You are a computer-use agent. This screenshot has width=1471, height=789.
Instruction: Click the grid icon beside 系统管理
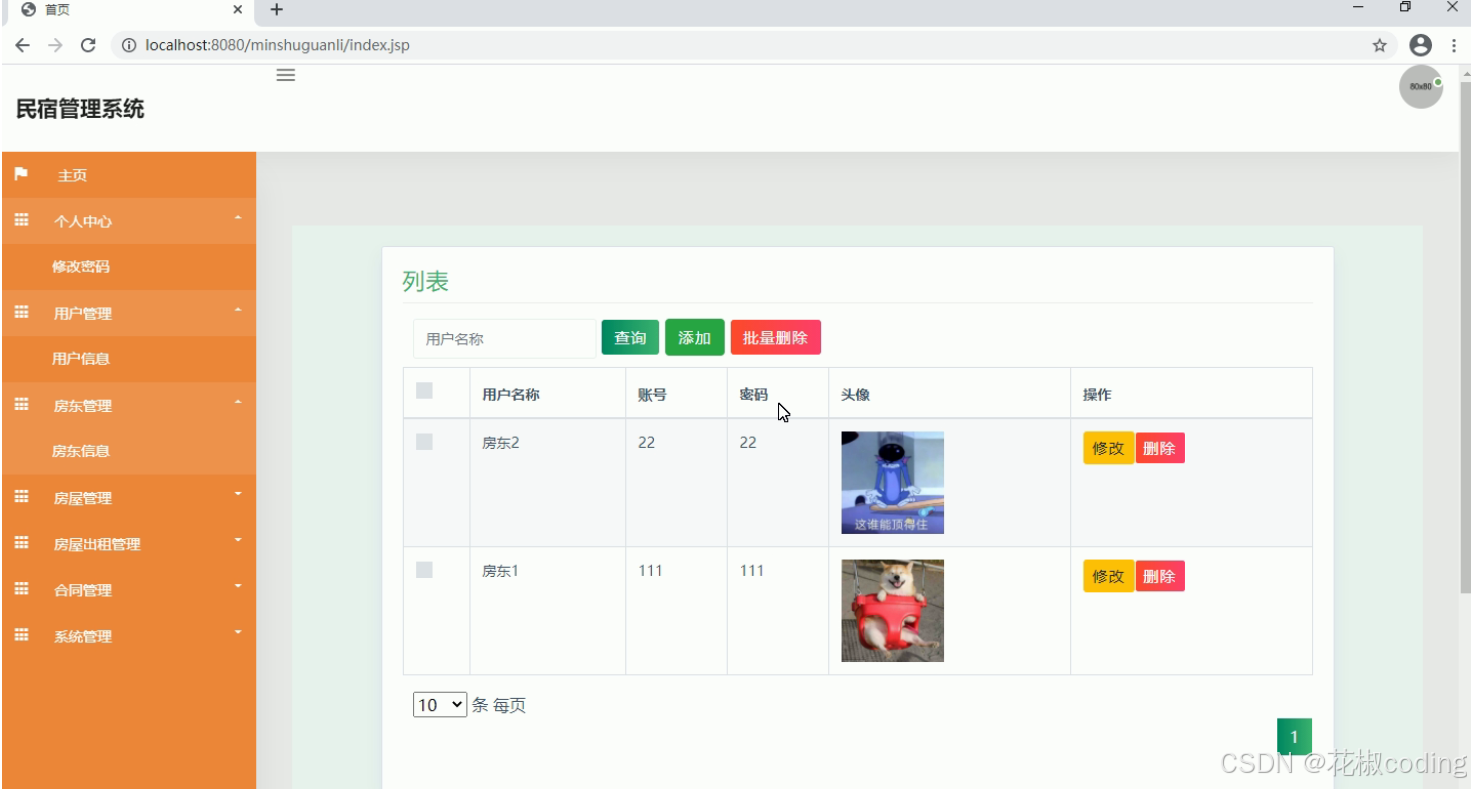21,635
